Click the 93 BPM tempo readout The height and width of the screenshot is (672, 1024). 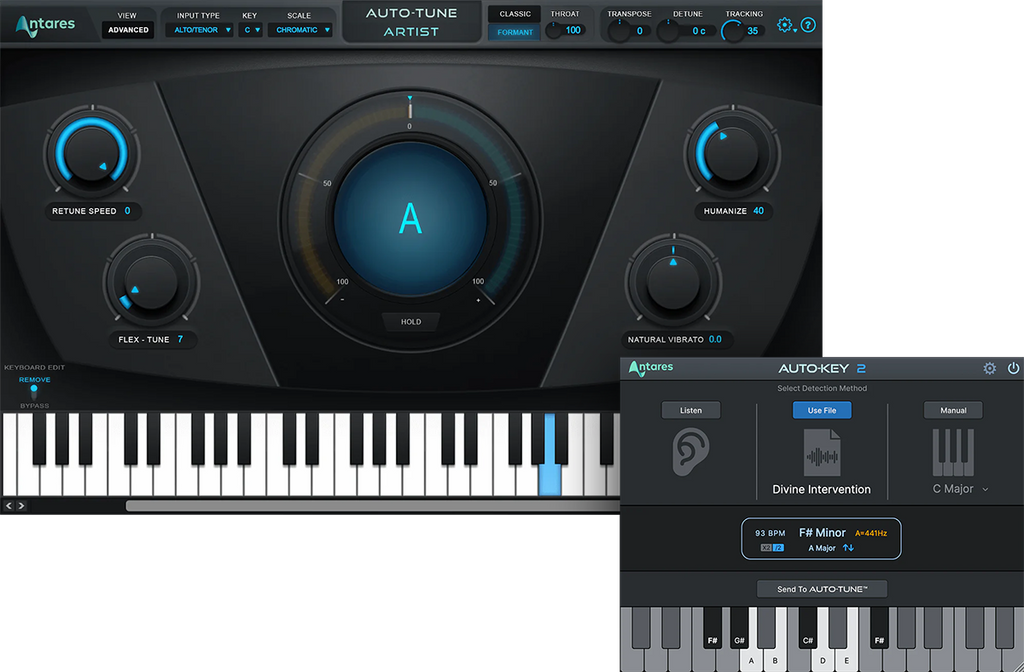770,534
